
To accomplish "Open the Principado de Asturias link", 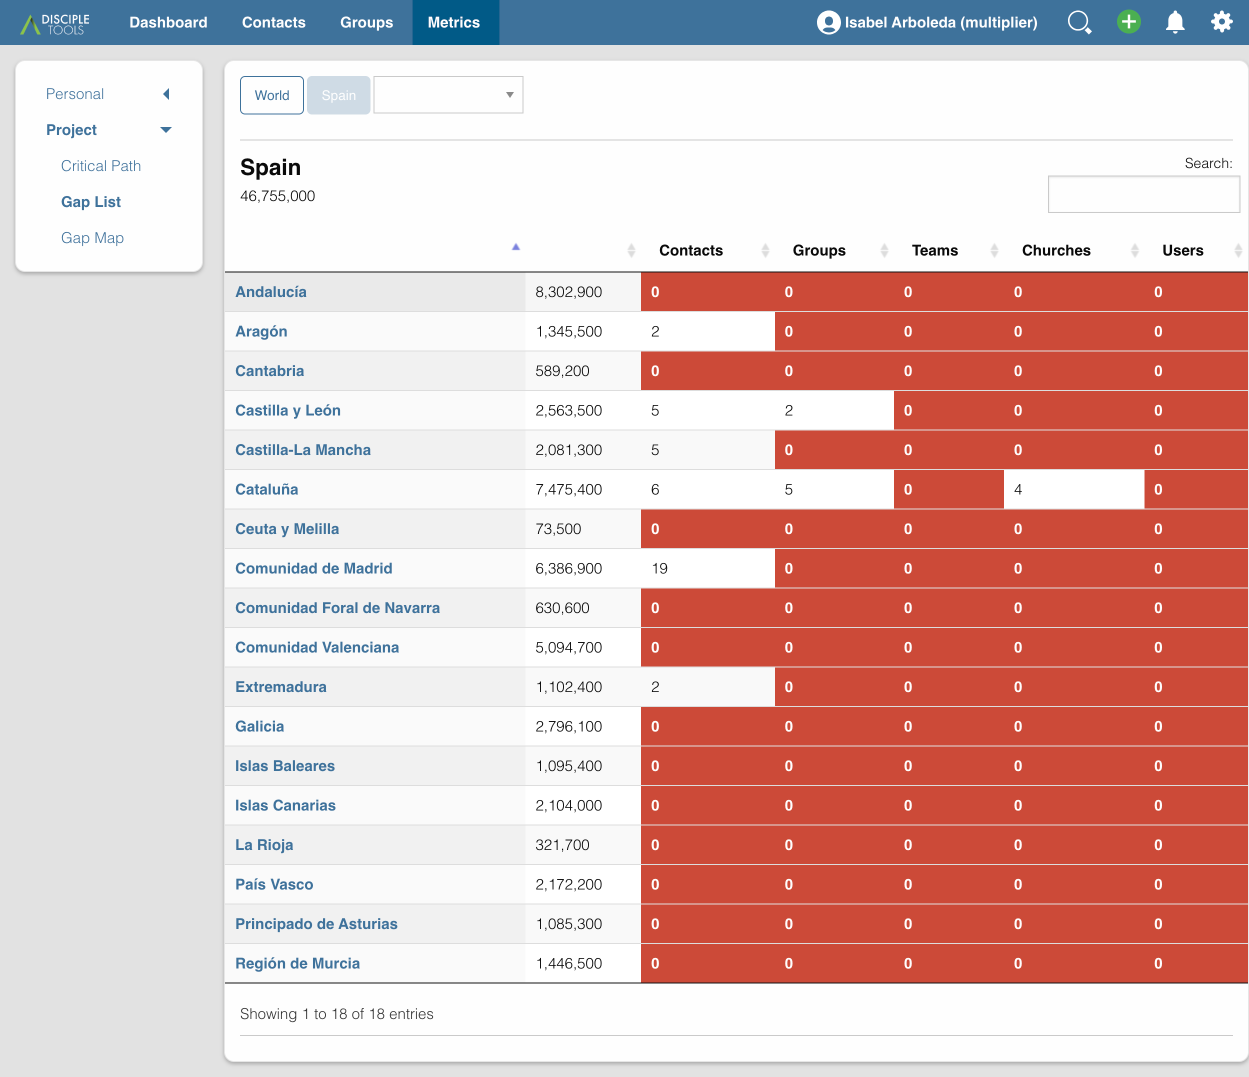I will pyautogui.click(x=316, y=924).
